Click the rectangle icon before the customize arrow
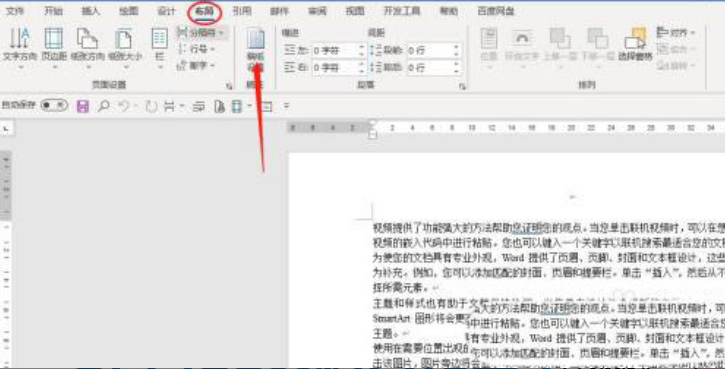The image size is (725, 369). (267, 106)
